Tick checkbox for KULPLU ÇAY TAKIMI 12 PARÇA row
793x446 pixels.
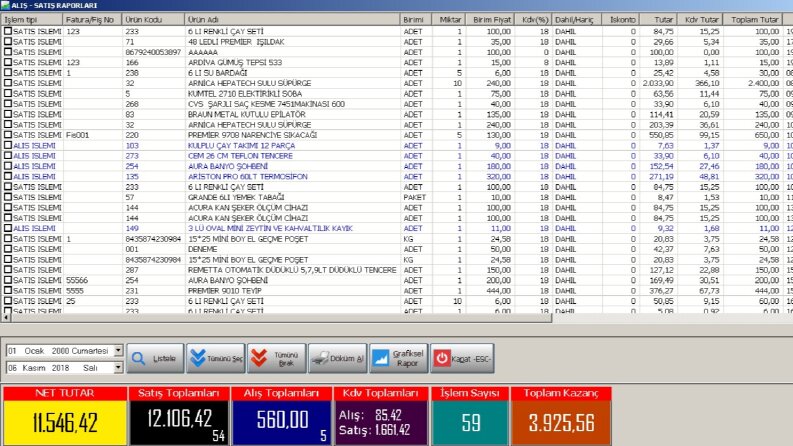[8, 145]
